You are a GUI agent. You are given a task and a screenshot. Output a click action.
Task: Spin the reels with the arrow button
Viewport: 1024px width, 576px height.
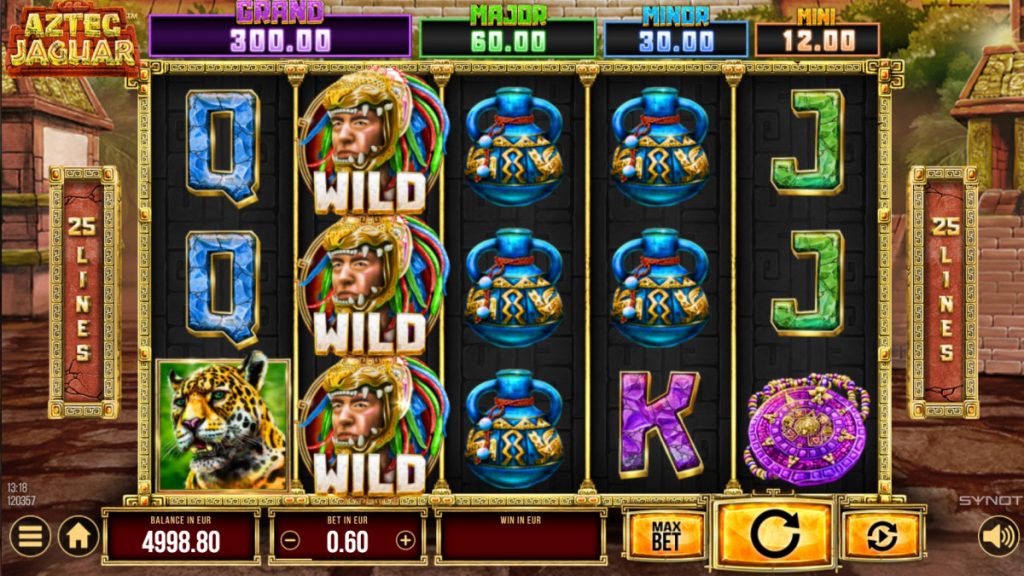[x=775, y=534]
